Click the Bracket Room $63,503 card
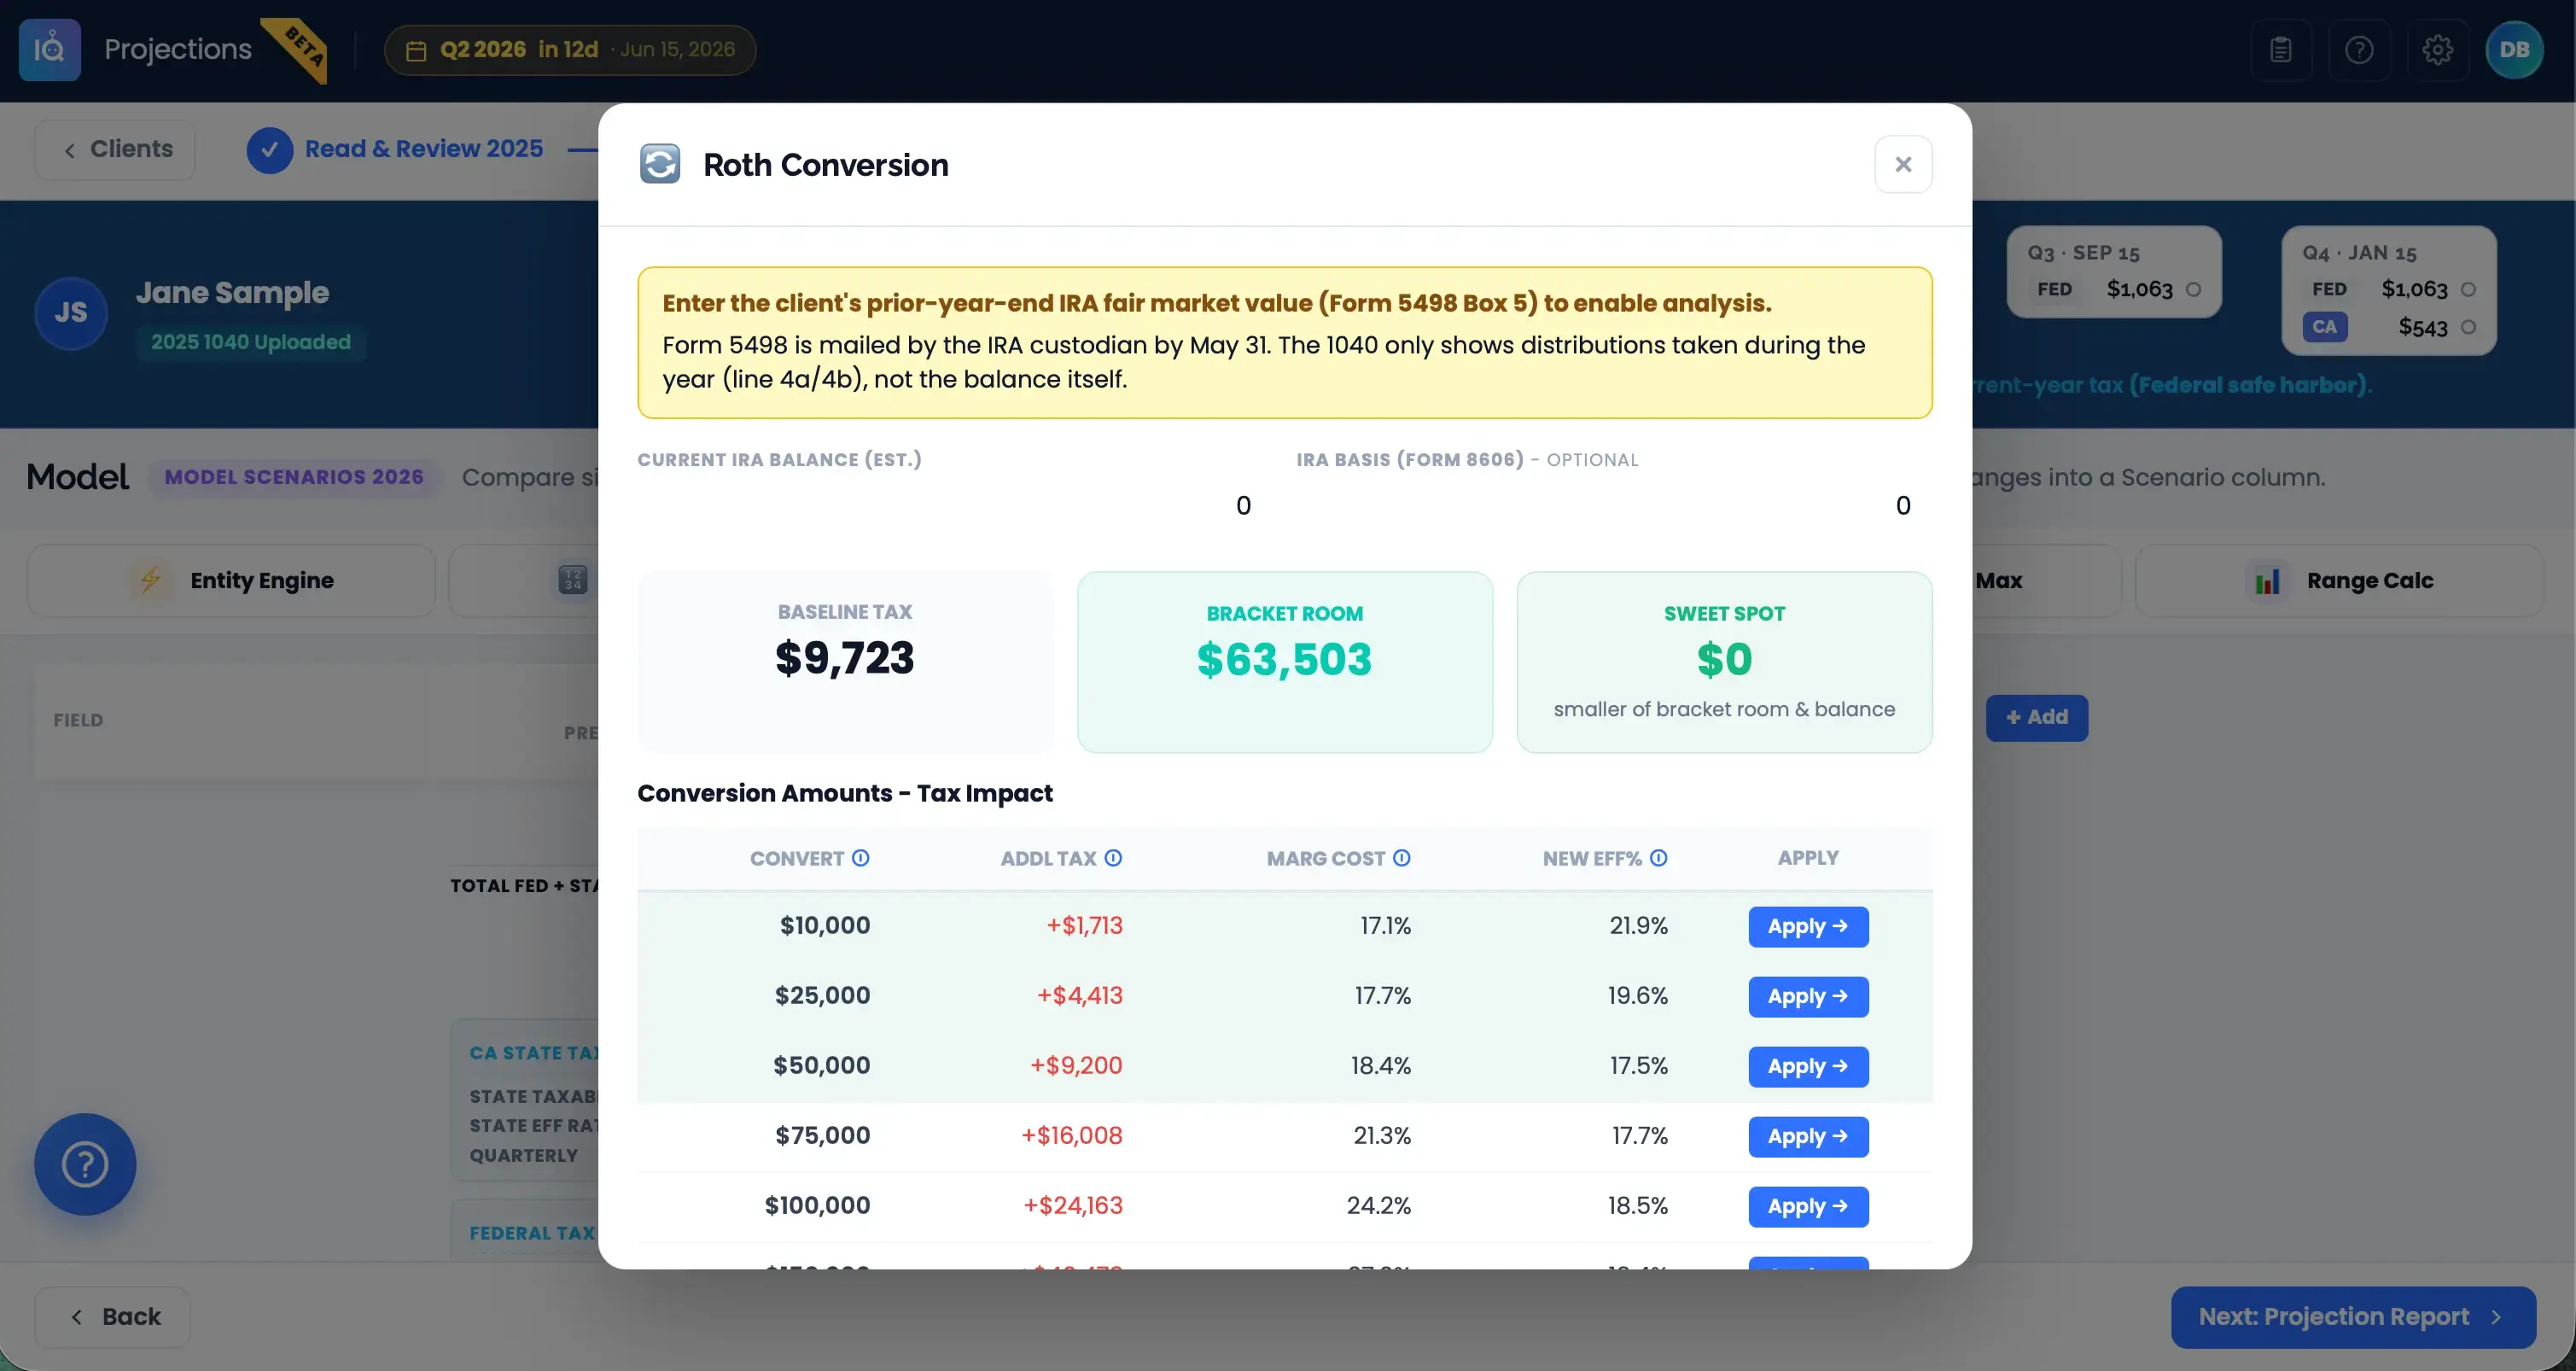Image resolution: width=2576 pixels, height=1371 pixels. [1285, 662]
